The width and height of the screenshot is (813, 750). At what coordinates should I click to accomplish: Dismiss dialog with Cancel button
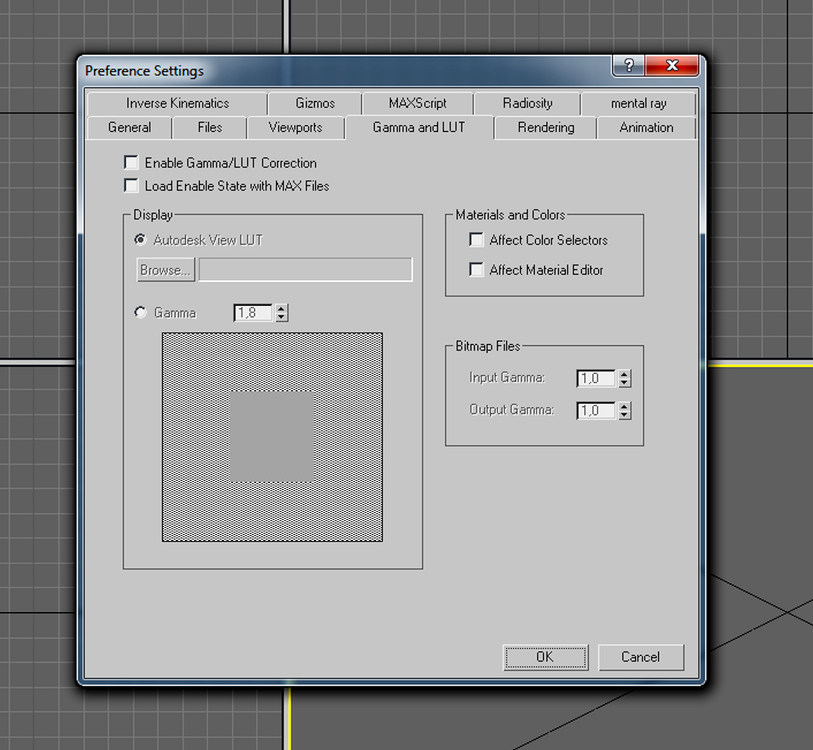pyautogui.click(x=641, y=657)
